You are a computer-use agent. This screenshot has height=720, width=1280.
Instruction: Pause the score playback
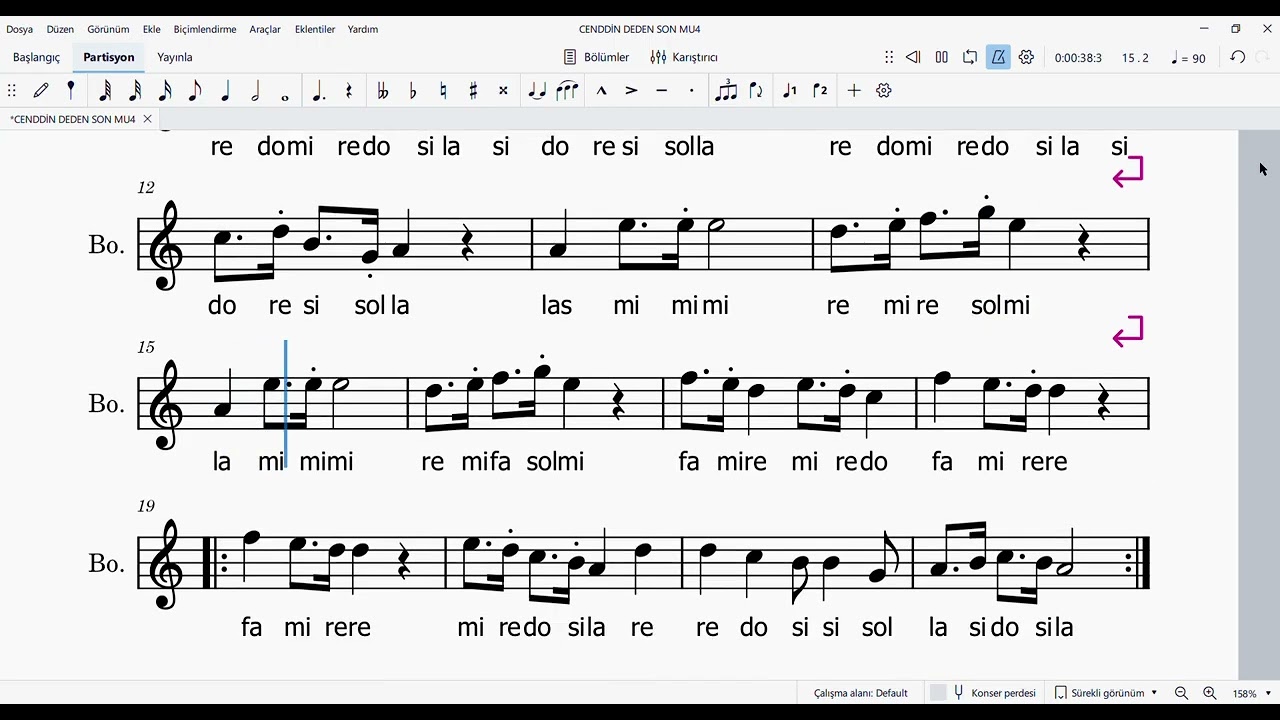coord(942,57)
